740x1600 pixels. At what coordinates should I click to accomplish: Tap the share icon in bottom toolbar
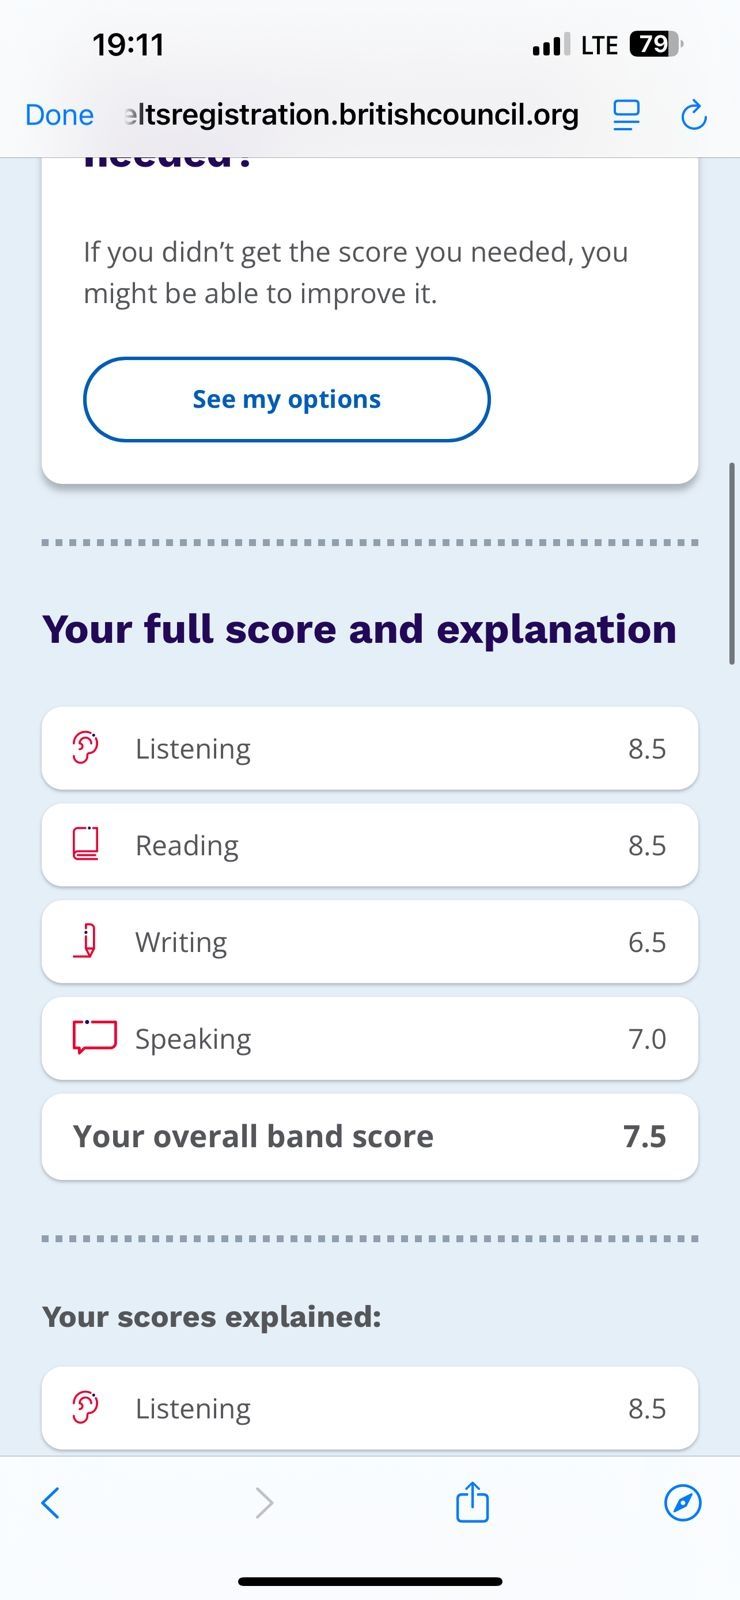tap(472, 1502)
